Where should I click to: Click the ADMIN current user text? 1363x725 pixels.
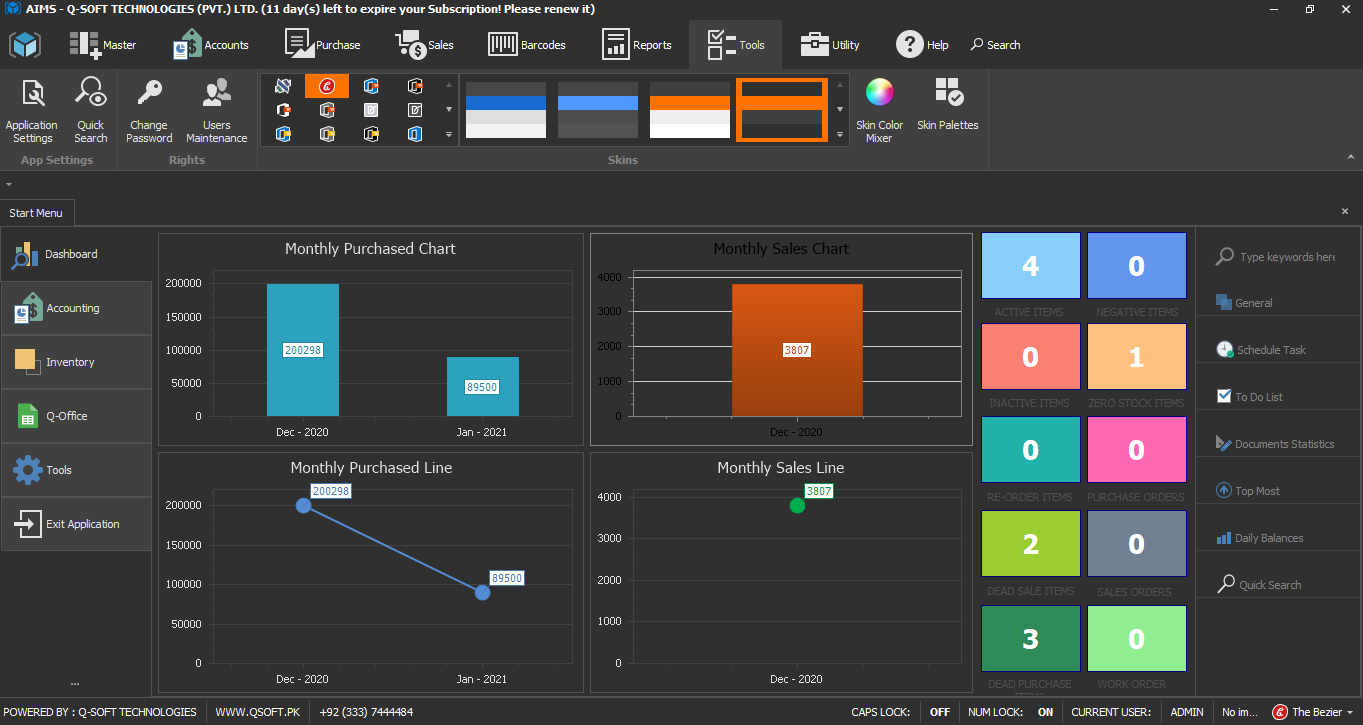pyautogui.click(x=1187, y=712)
